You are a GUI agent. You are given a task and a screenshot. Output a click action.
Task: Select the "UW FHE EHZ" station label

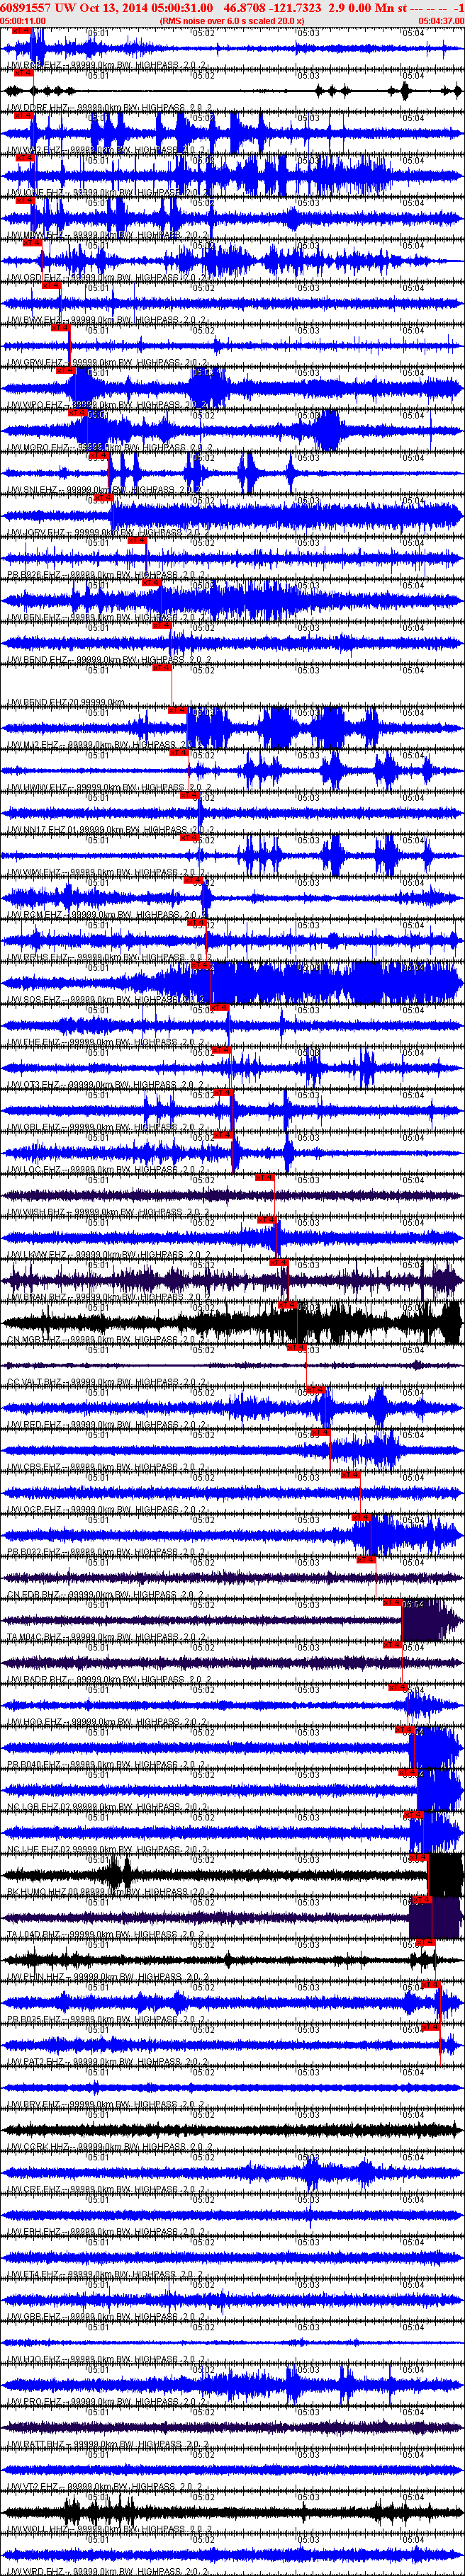click(33, 1042)
